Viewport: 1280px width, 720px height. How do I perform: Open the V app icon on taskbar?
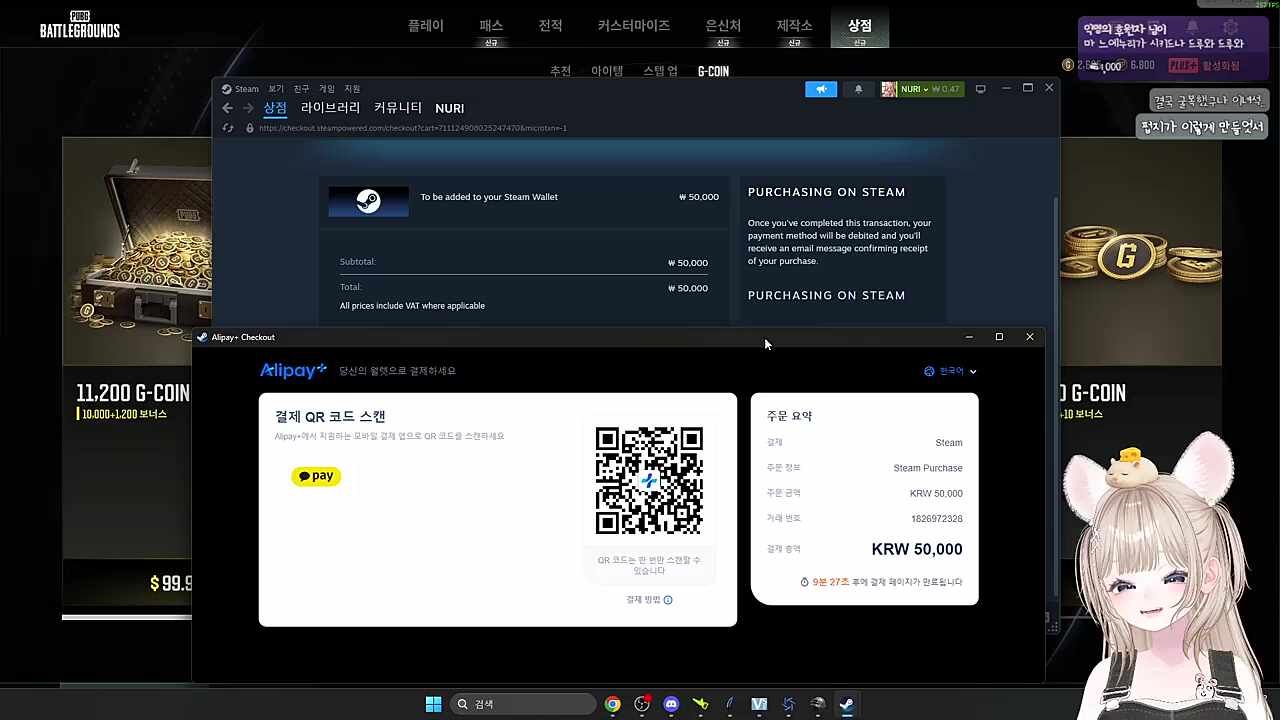pyautogui.click(x=759, y=704)
